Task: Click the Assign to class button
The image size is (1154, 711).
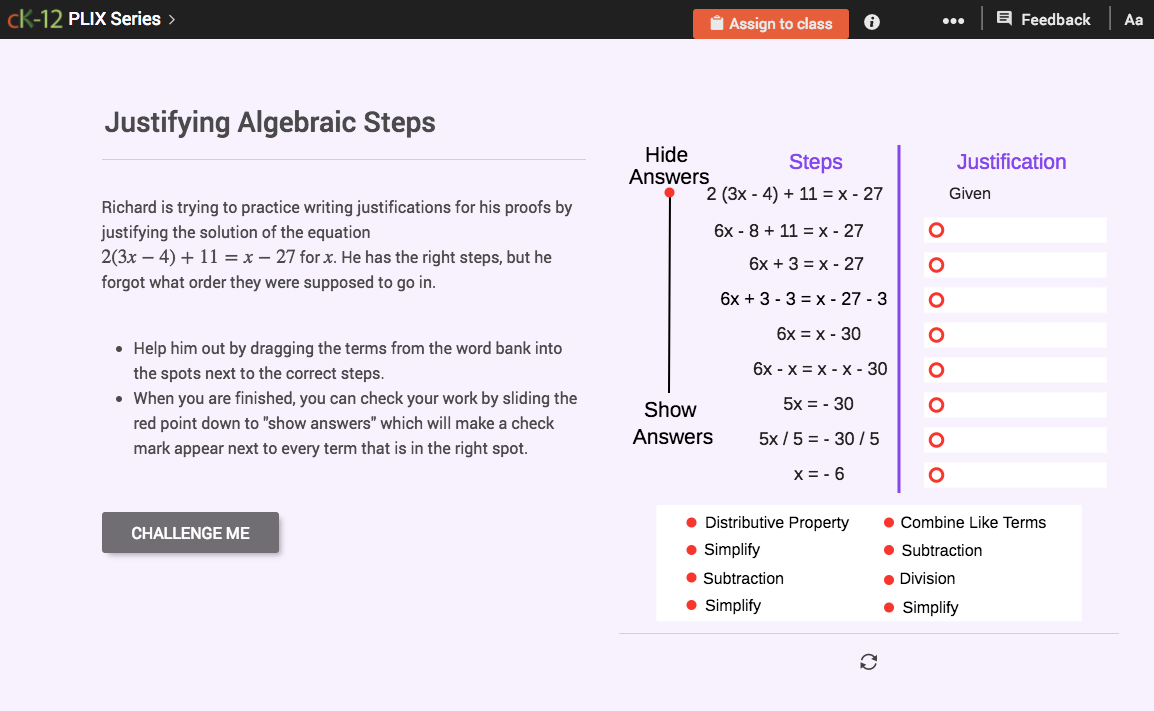Action: pyautogui.click(x=771, y=22)
